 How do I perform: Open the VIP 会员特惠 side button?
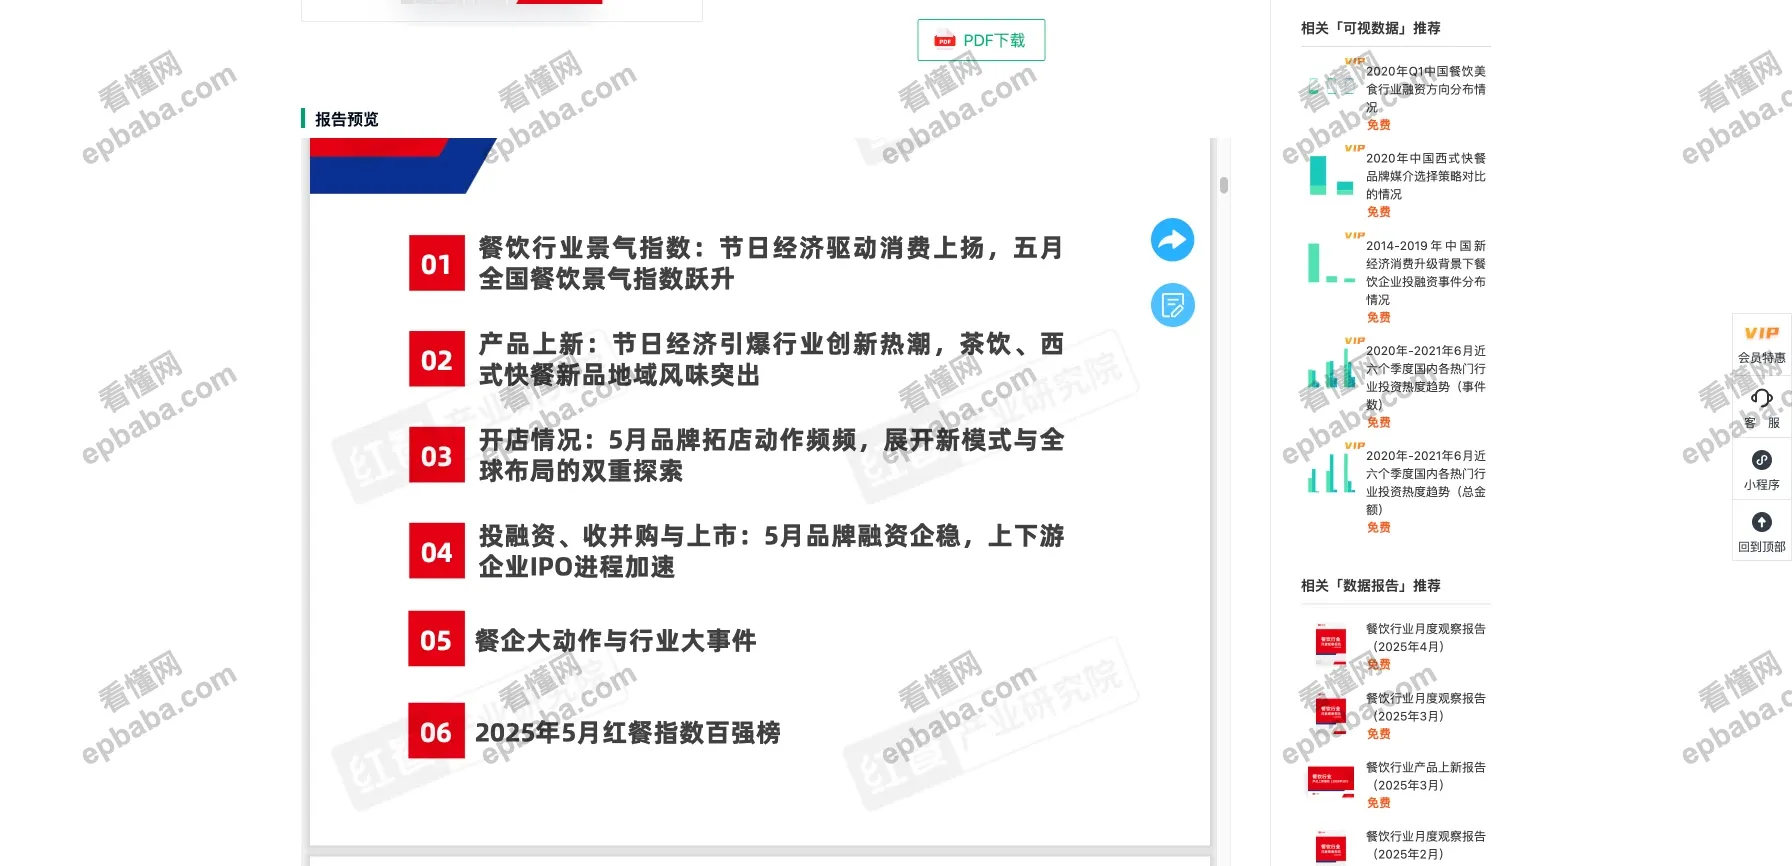point(1761,344)
